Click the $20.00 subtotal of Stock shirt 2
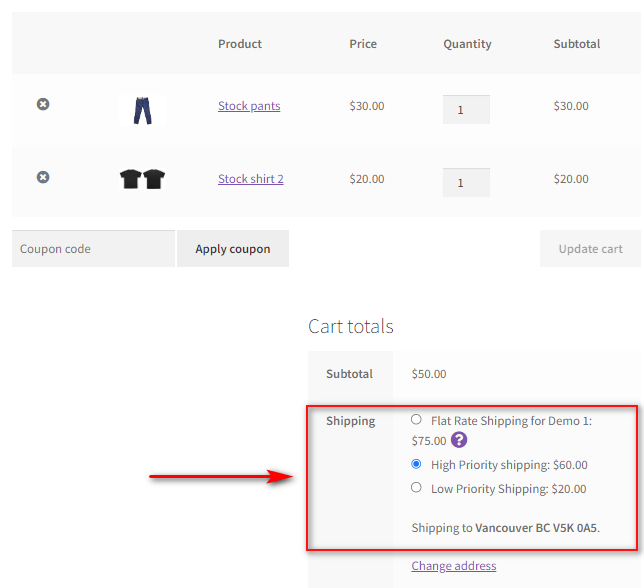 571,179
